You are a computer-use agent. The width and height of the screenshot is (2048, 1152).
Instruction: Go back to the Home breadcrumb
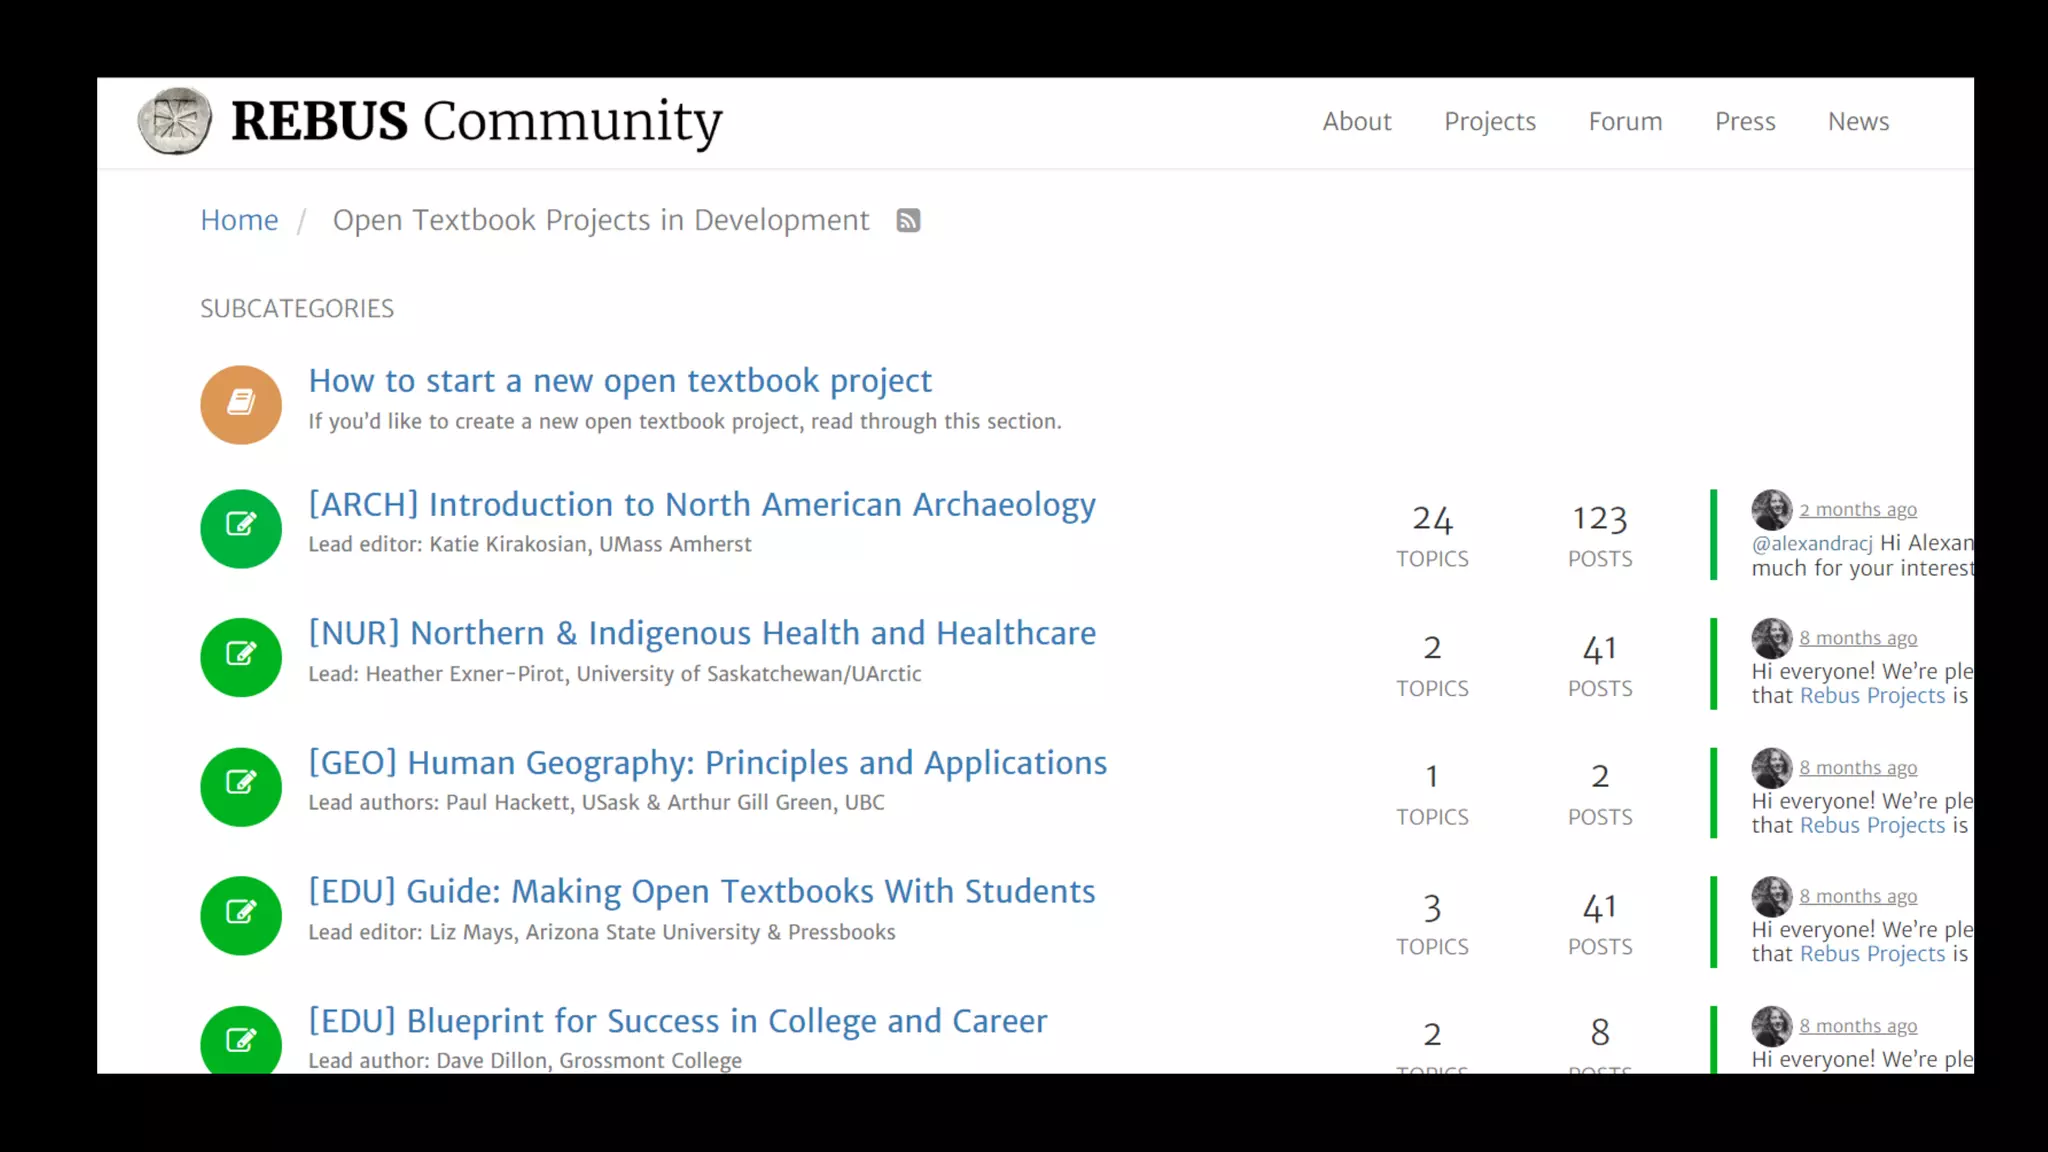(x=239, y=220)
